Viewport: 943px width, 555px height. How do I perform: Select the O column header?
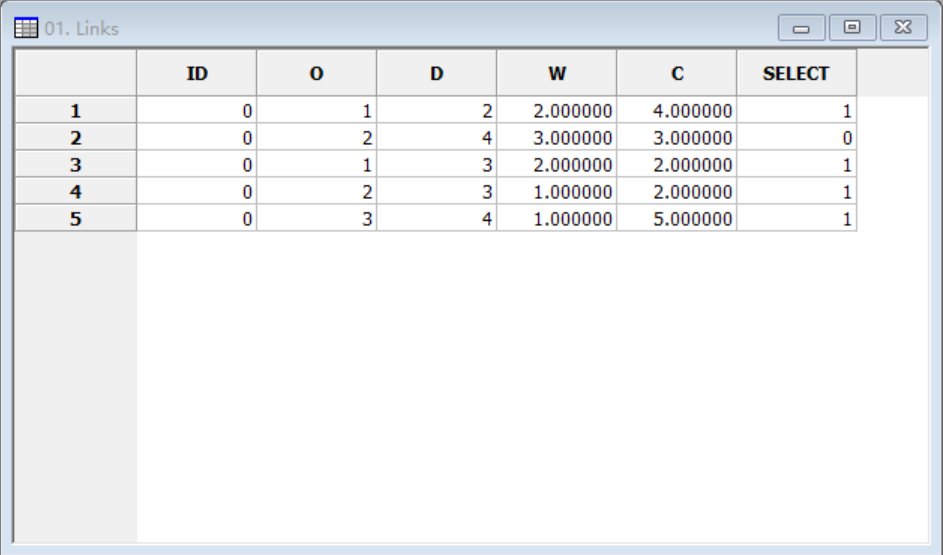pos(316,73)
